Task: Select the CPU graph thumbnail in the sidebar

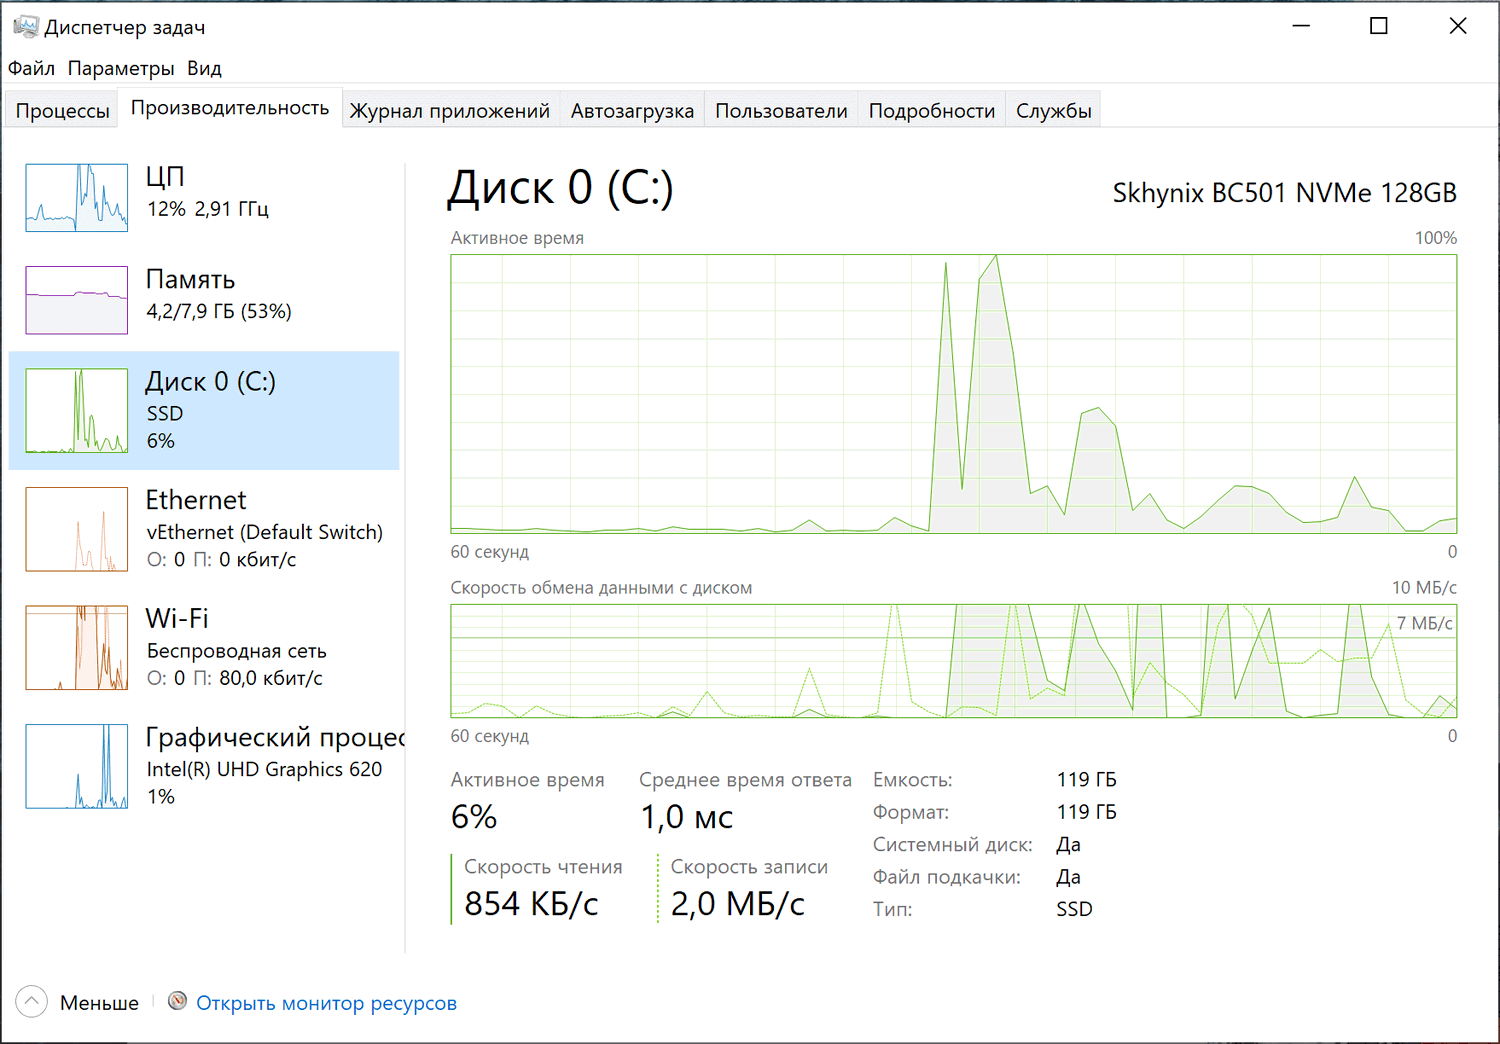Action: click(x=76, y=197)
